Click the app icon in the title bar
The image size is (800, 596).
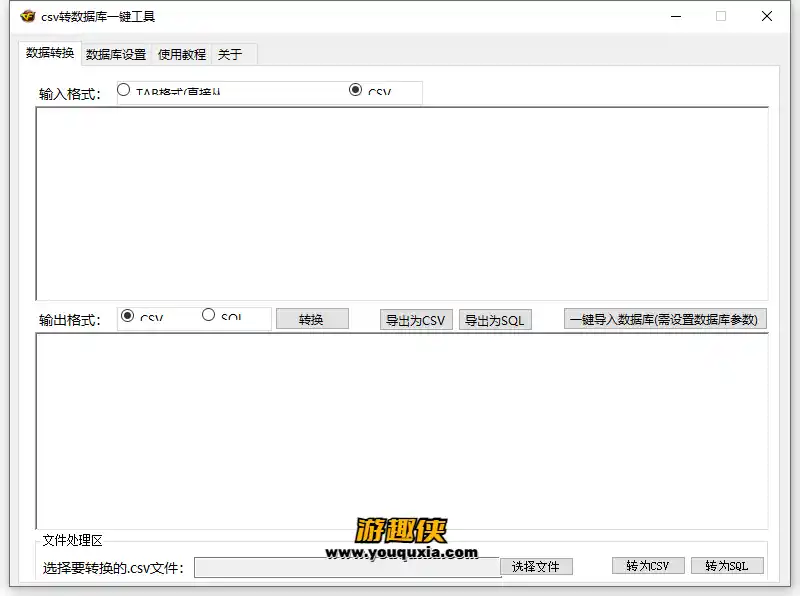(x=28, y=16)
